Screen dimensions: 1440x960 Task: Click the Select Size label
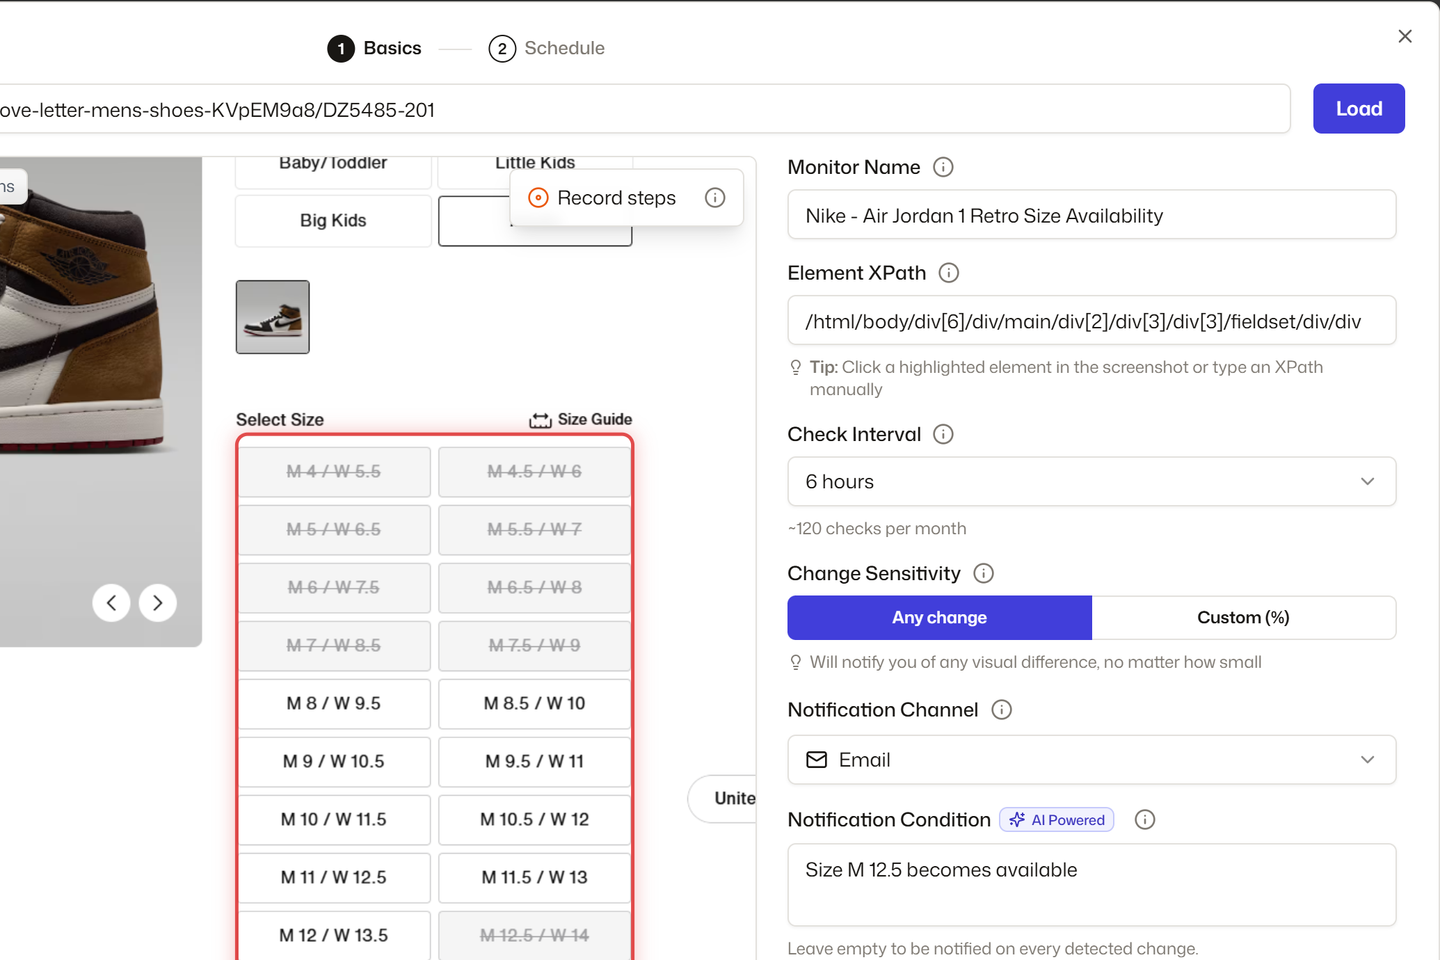280,420
